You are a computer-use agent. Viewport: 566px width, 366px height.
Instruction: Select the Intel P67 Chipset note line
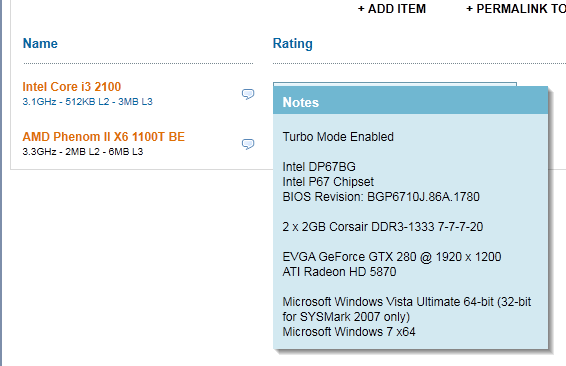(328, 182)
